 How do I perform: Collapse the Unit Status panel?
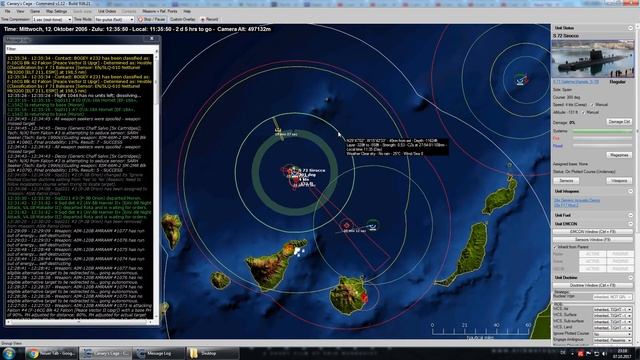tap(630, 28)
